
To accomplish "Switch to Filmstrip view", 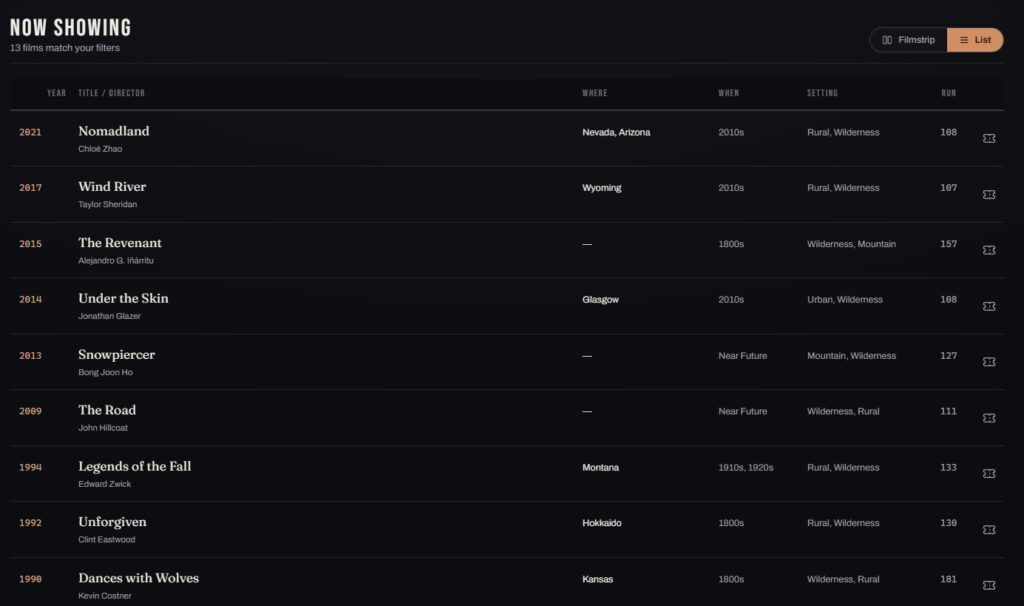I will click(908, 40).
